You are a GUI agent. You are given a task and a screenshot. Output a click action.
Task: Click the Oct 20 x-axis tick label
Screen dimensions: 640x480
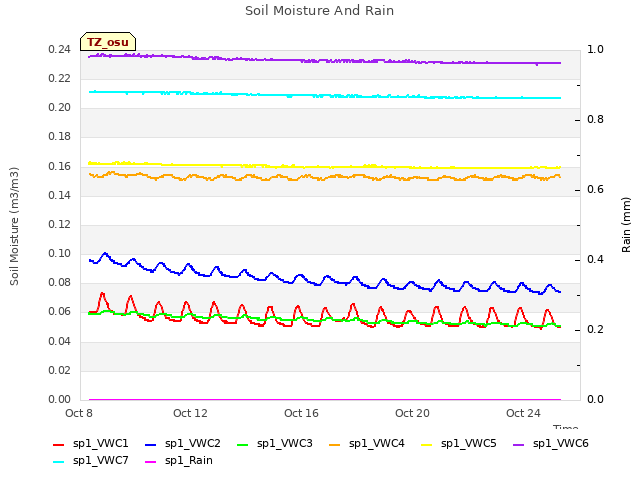pos(412,413)
